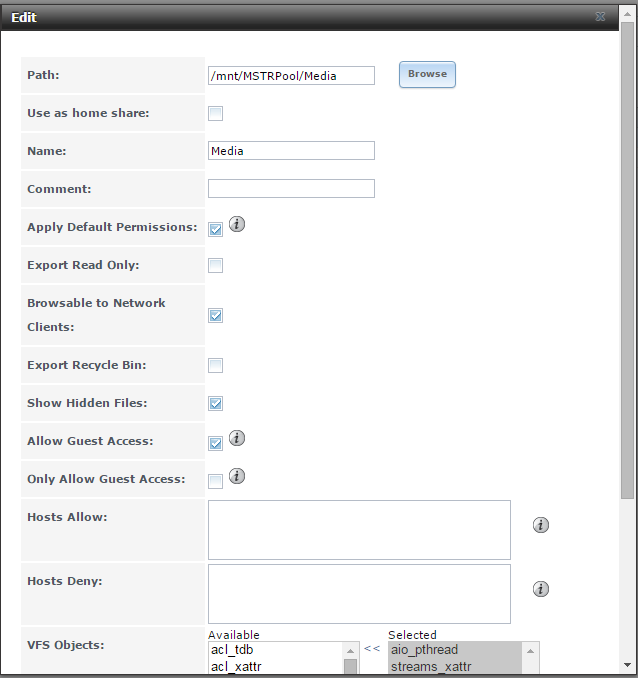Show info icon for Allow Guest Access

pos(237,438)
